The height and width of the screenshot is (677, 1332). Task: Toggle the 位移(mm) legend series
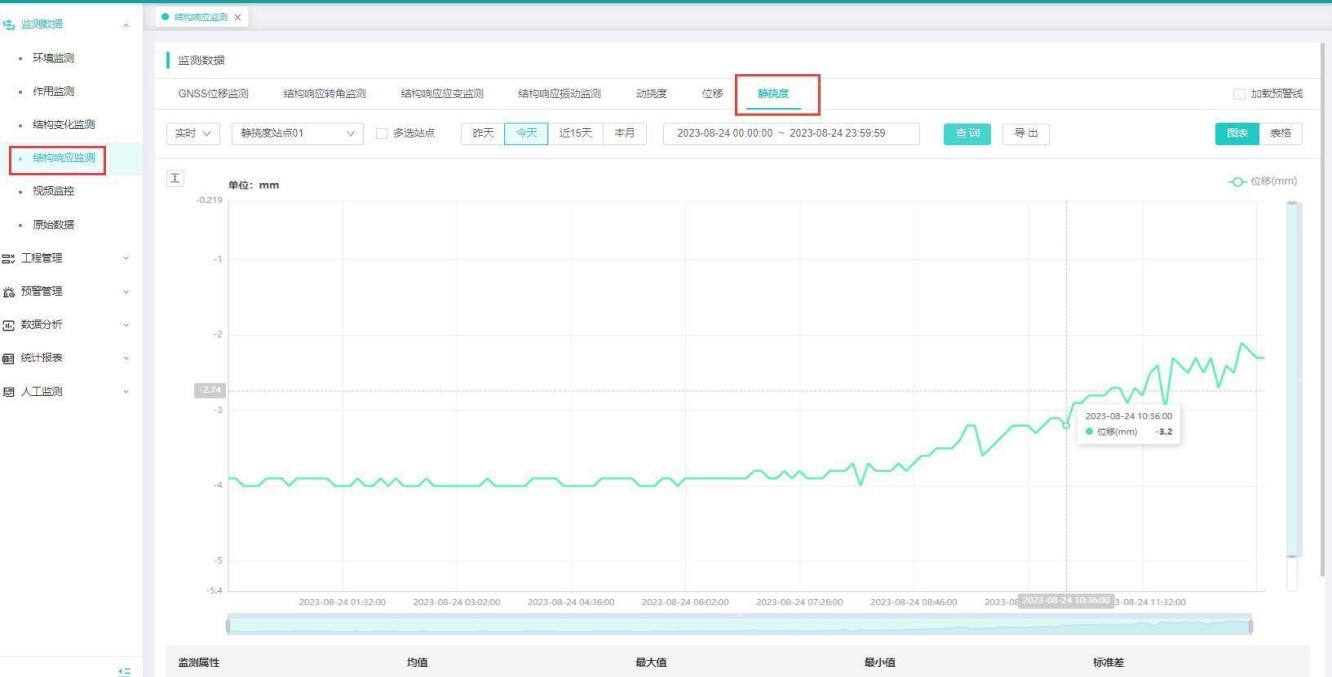point(1262,181)
